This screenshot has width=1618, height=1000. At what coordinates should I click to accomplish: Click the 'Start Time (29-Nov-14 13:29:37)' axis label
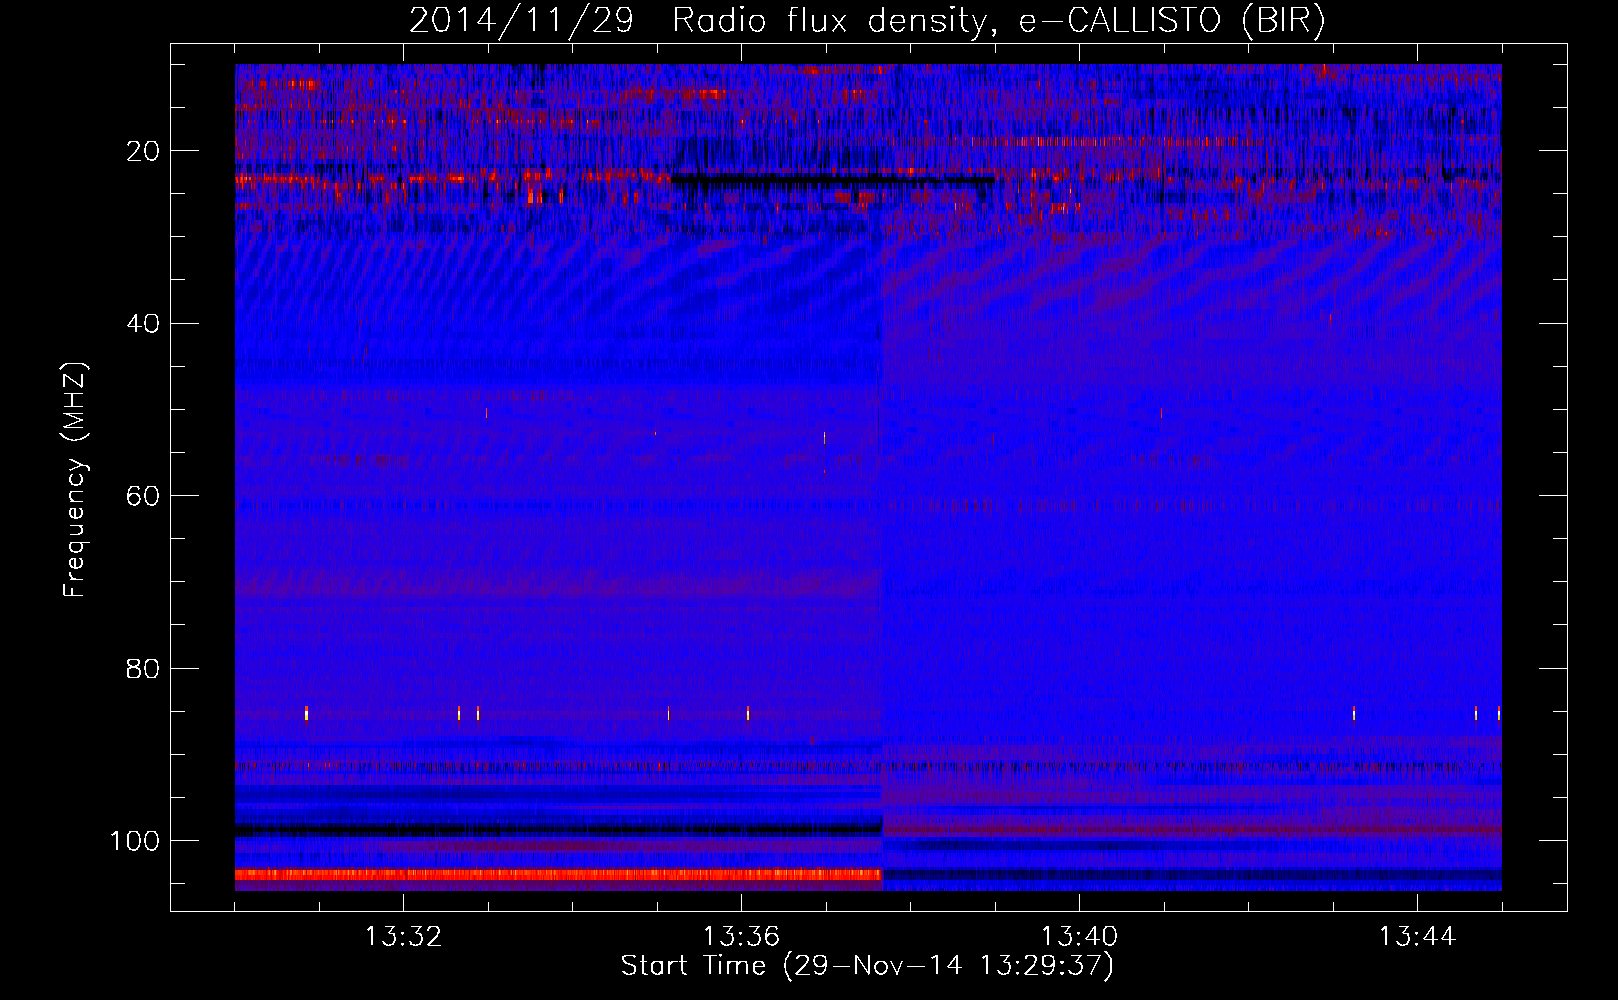tap(867, 966)
